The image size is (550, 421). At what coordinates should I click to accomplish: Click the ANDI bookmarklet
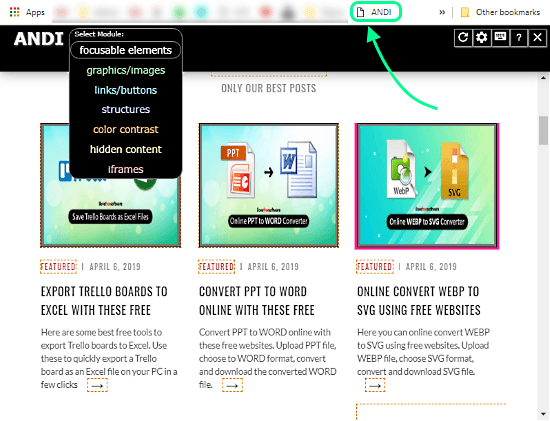(375, 12)
